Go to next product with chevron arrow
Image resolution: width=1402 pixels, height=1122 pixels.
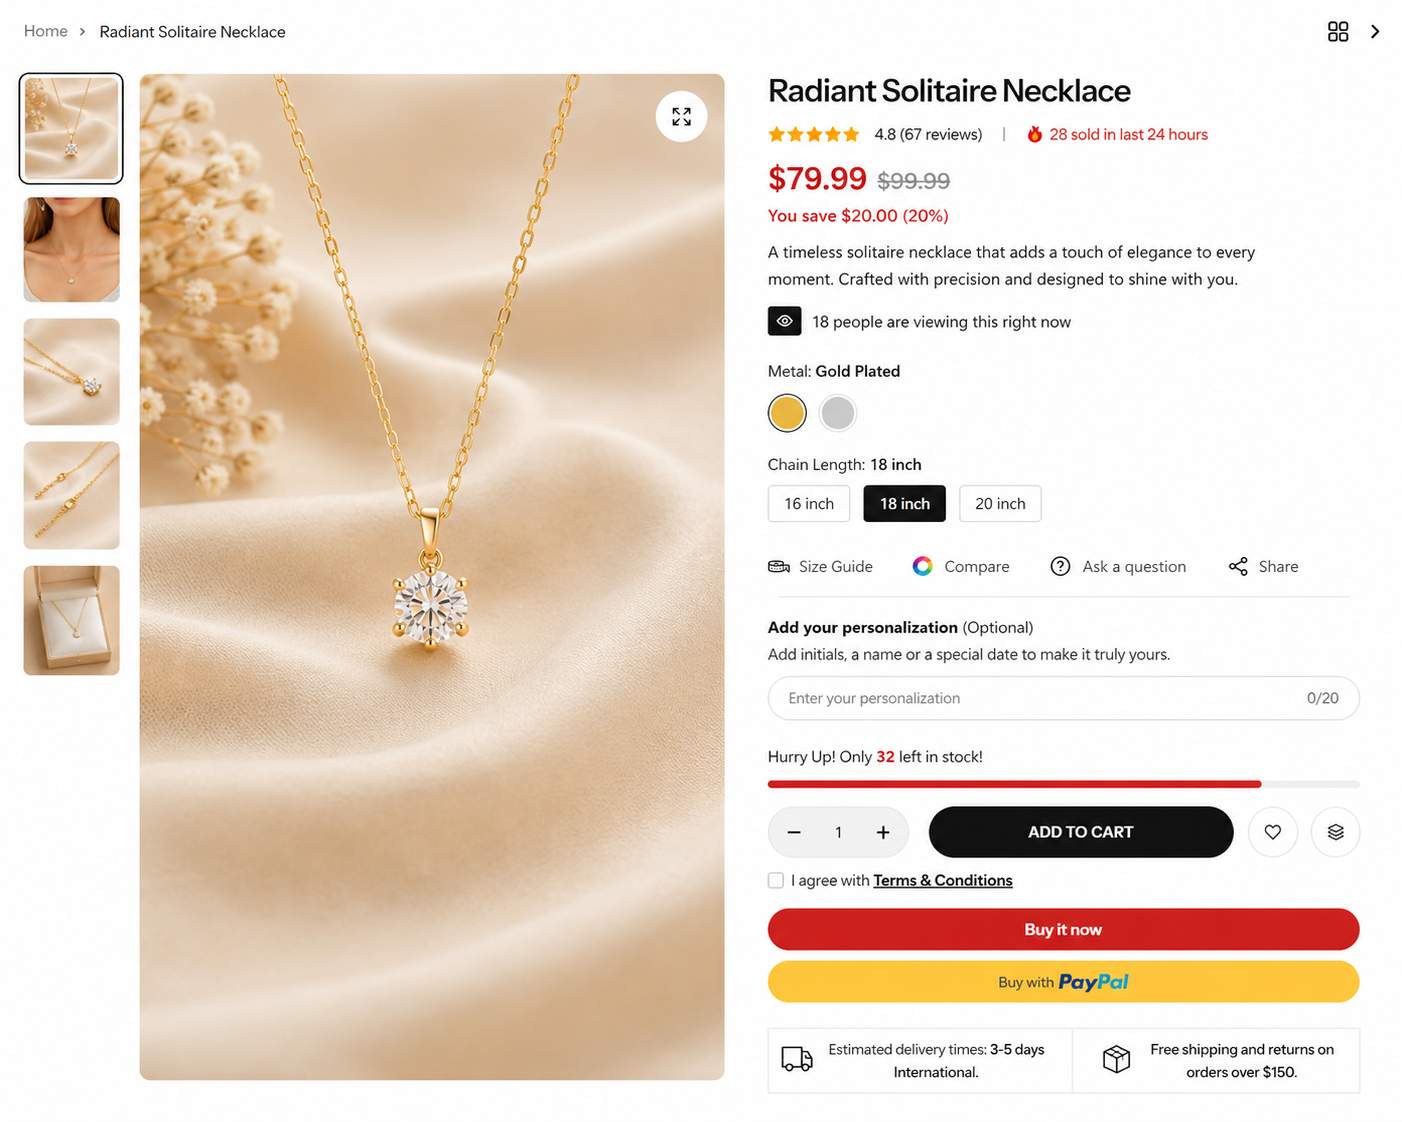[1375, 32]
